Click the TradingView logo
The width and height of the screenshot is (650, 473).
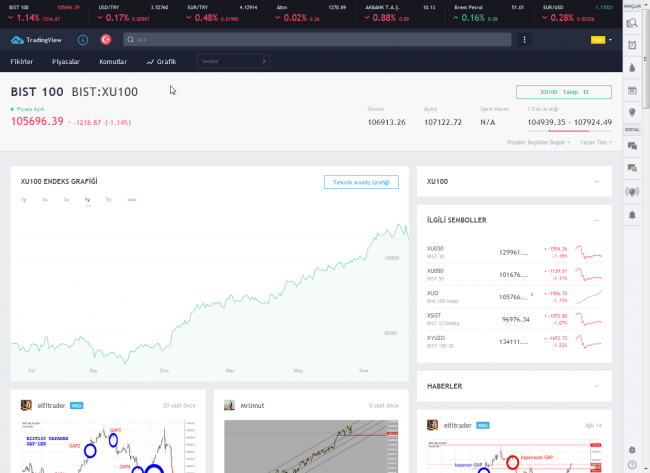point(36,40)
